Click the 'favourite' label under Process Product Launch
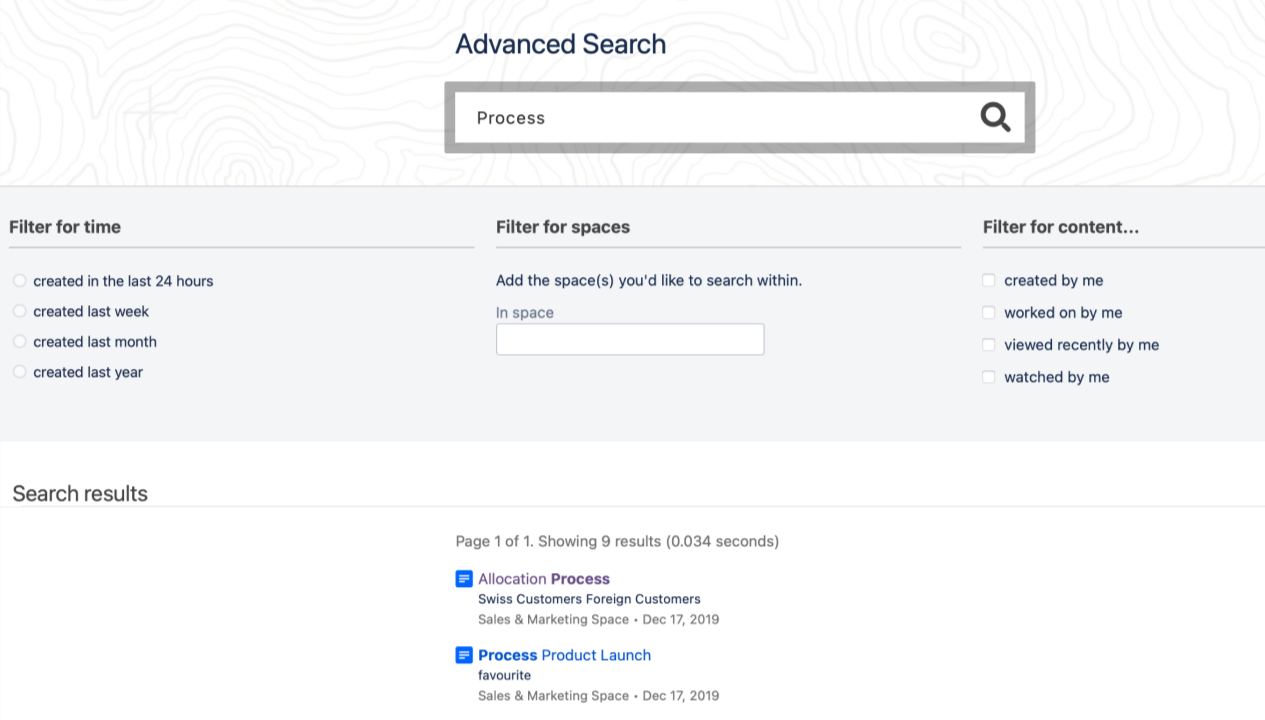 (504, 675)
